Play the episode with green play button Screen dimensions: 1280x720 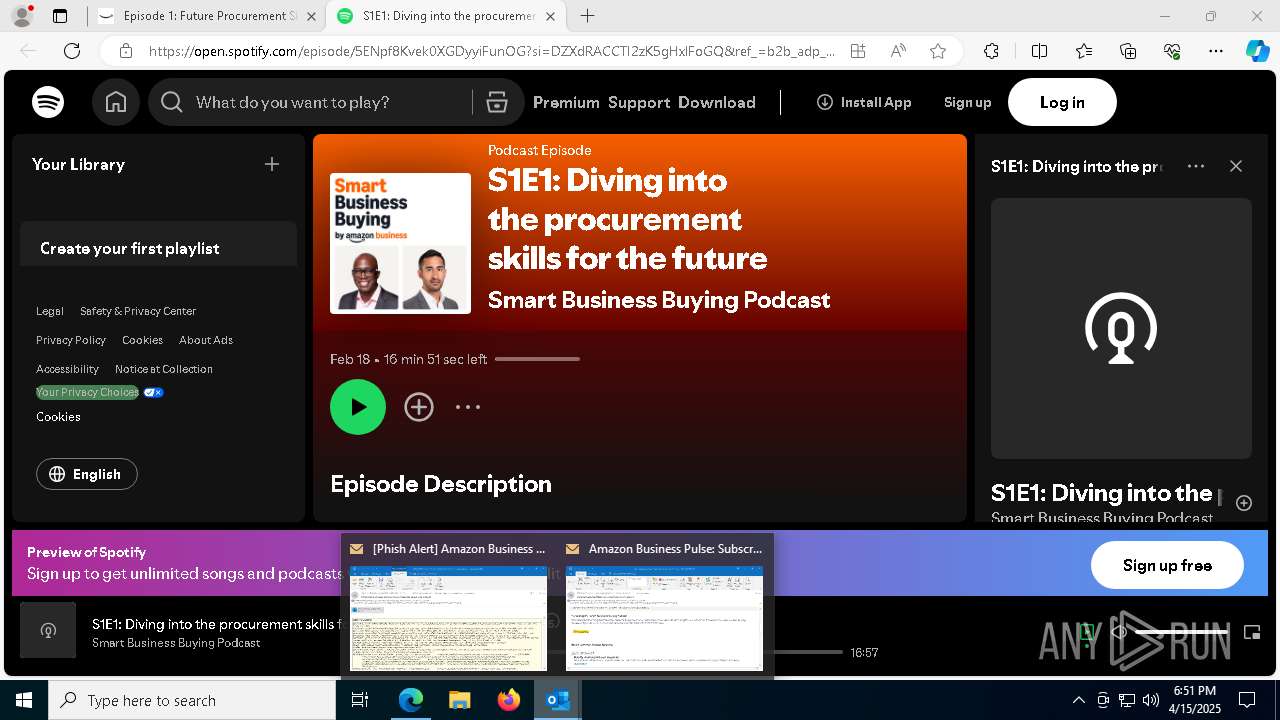(x=358, y=407)
